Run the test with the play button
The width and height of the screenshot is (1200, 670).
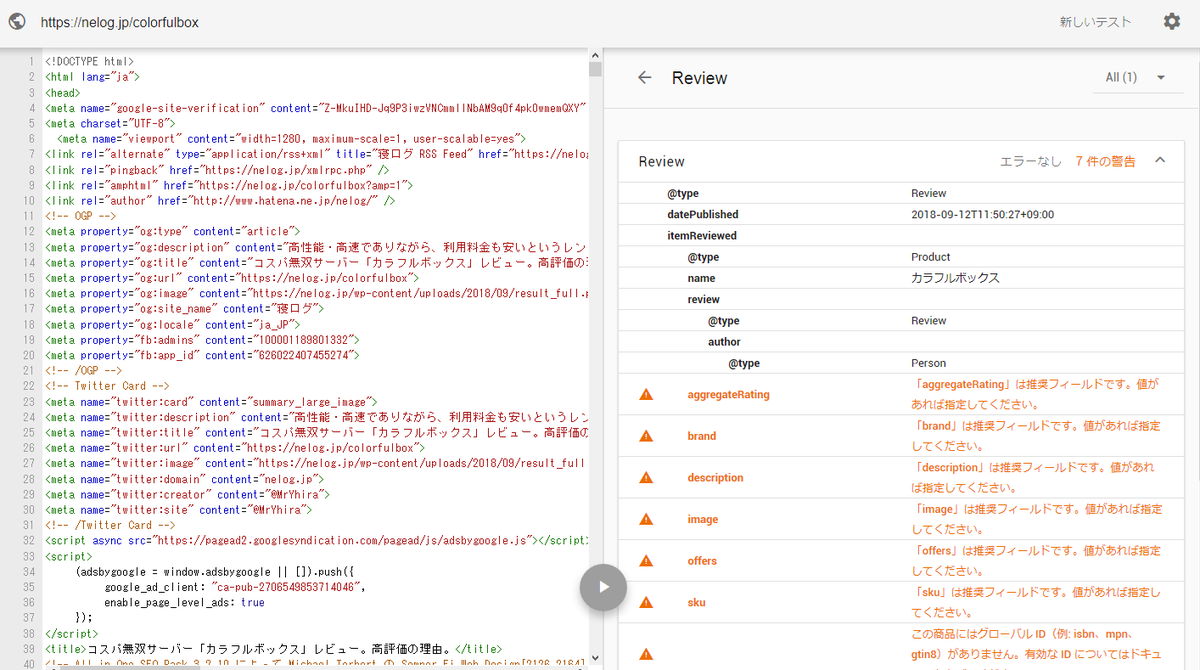(603, 587)
